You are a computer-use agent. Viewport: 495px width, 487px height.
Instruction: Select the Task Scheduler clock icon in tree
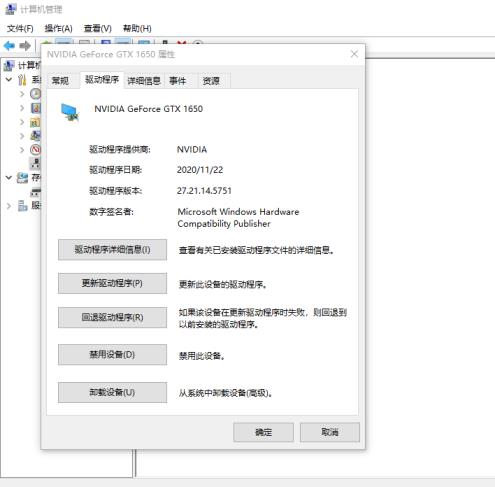tap(35, 94)
